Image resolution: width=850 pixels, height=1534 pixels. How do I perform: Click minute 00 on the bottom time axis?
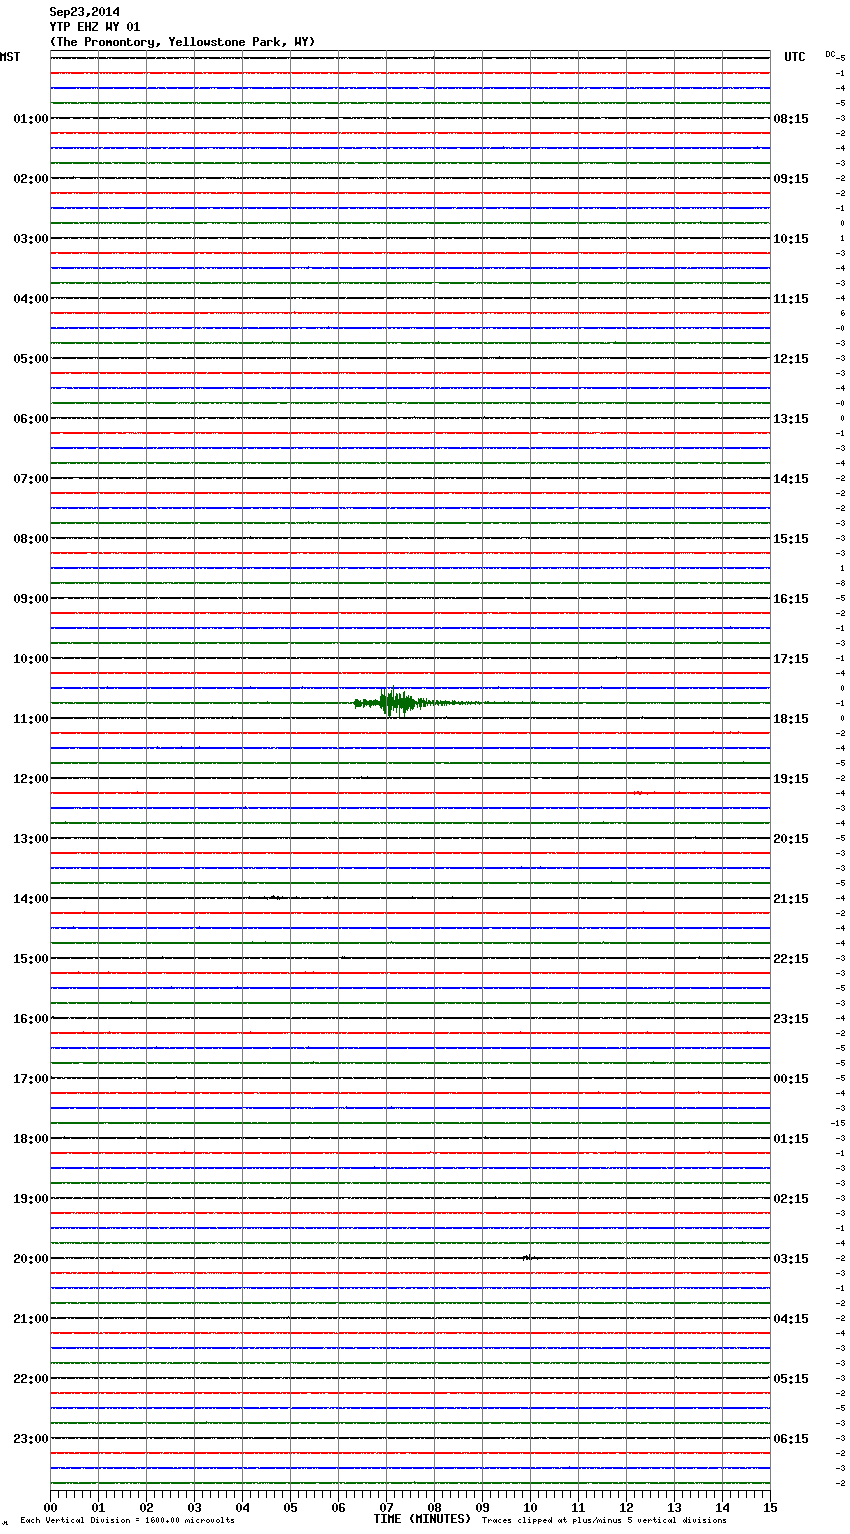50,1507
